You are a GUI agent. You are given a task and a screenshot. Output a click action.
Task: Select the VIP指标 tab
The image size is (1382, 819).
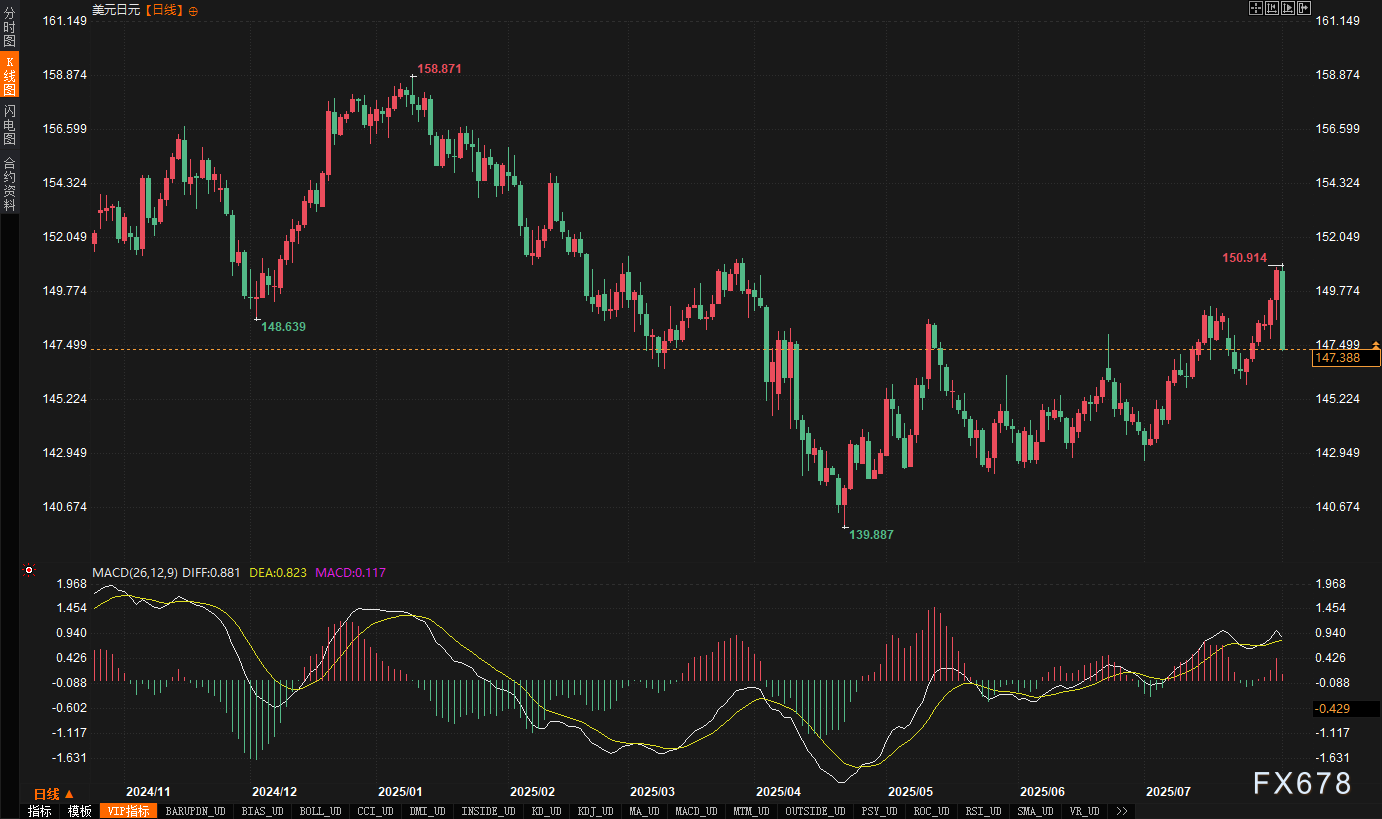click(128, 811)
